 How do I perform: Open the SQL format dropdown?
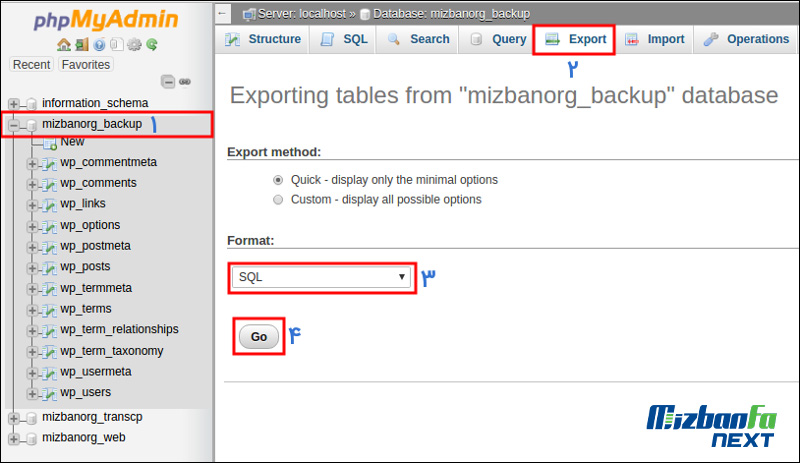tap(321, 277)
